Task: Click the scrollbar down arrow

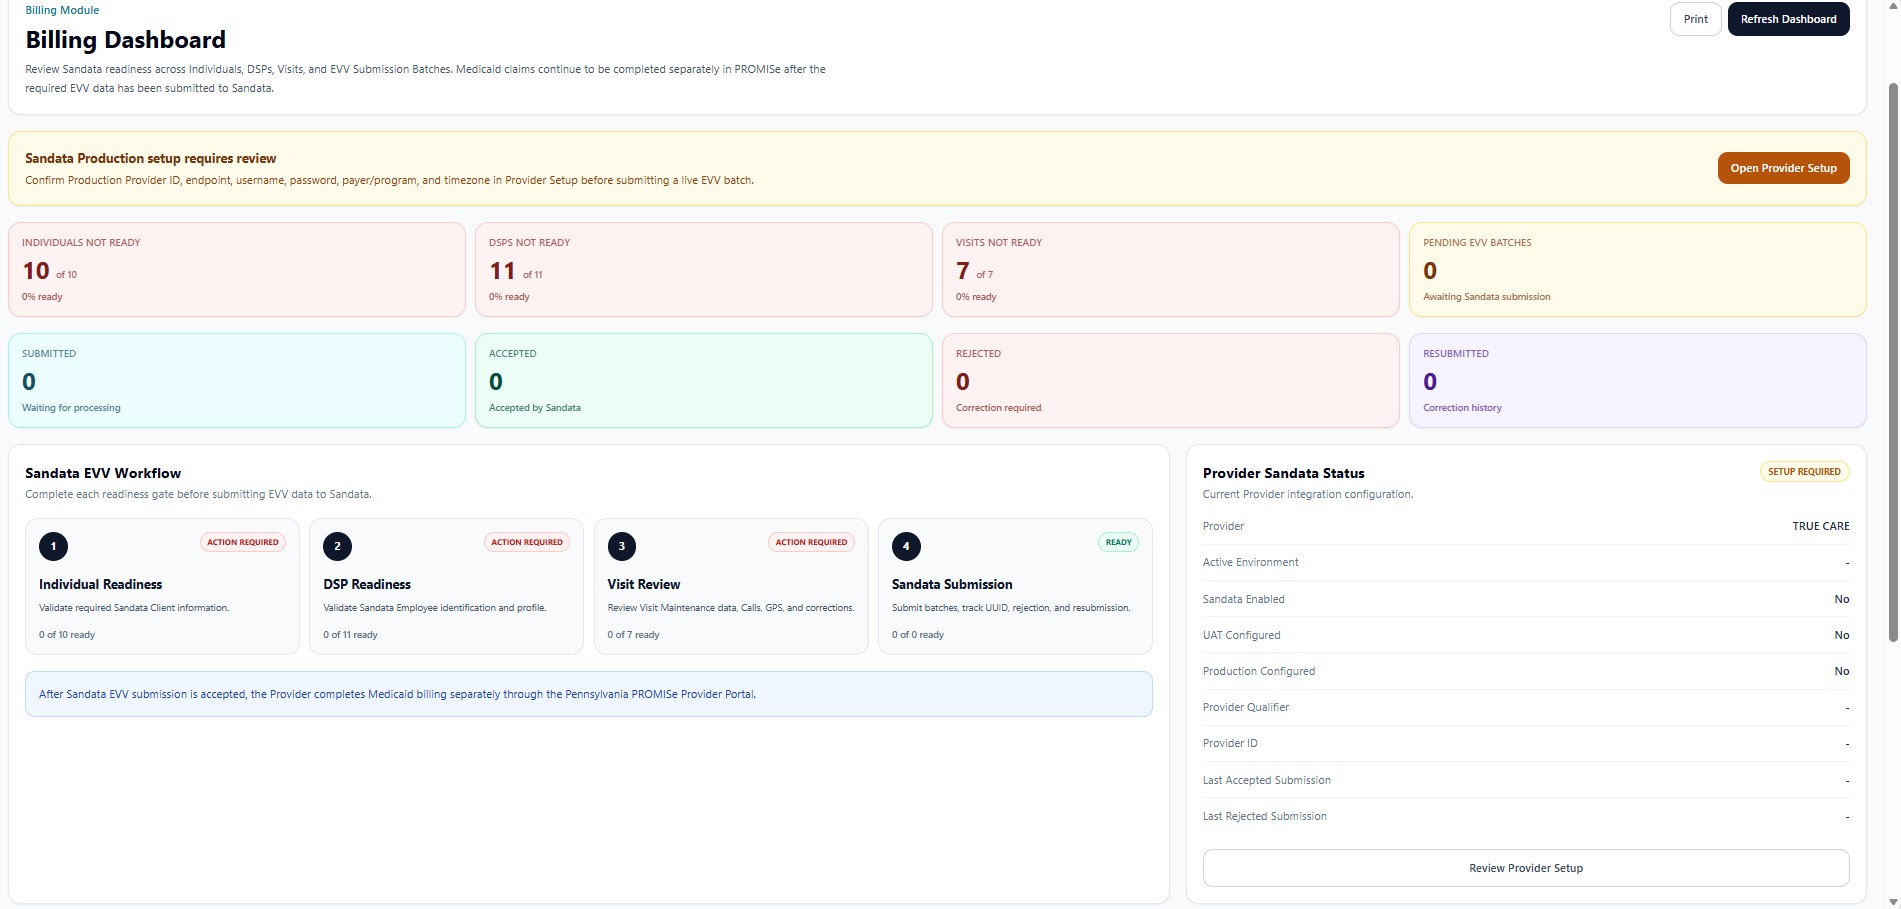Action: [x=1892, y=901]
